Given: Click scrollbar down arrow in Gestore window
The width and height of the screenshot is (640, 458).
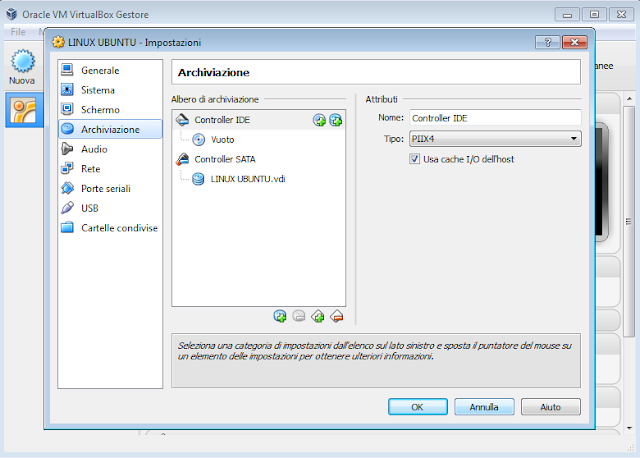Looking at the screenshot, I should [x=629, y=428].
